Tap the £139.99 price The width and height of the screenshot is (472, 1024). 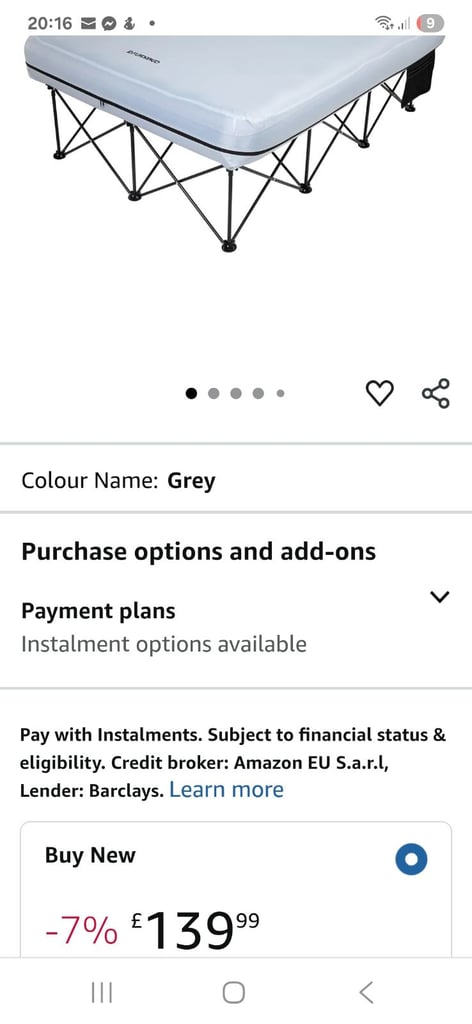pos(195,931)
